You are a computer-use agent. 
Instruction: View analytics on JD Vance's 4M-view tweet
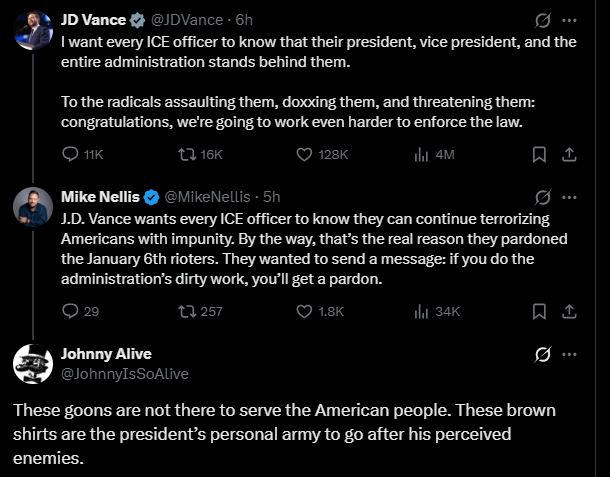tap(421, 155)
